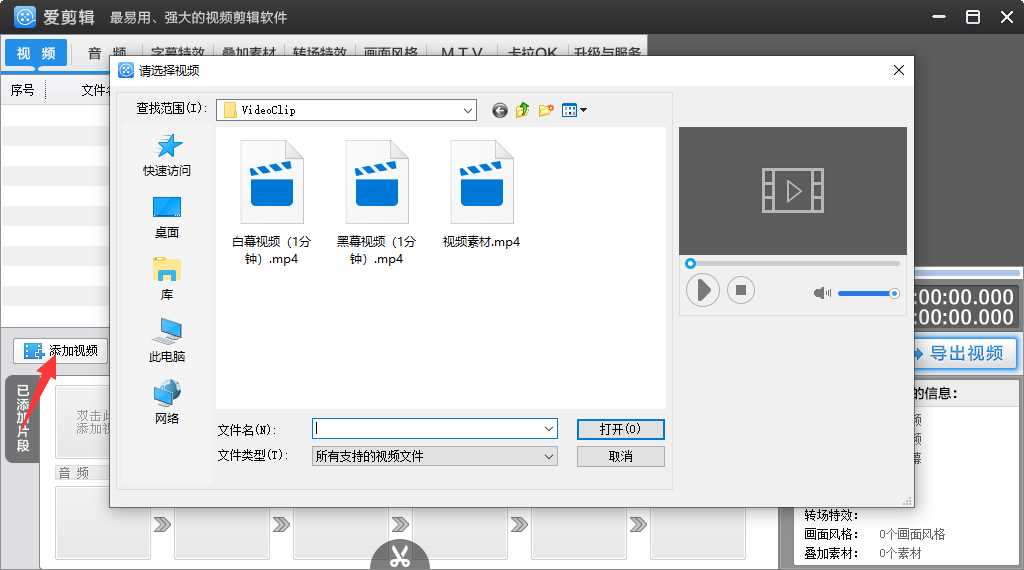The image size is (1024, 570).
Task: Select the file 黑幕视频（1分钟）.mp4
Action: (376, 202)
